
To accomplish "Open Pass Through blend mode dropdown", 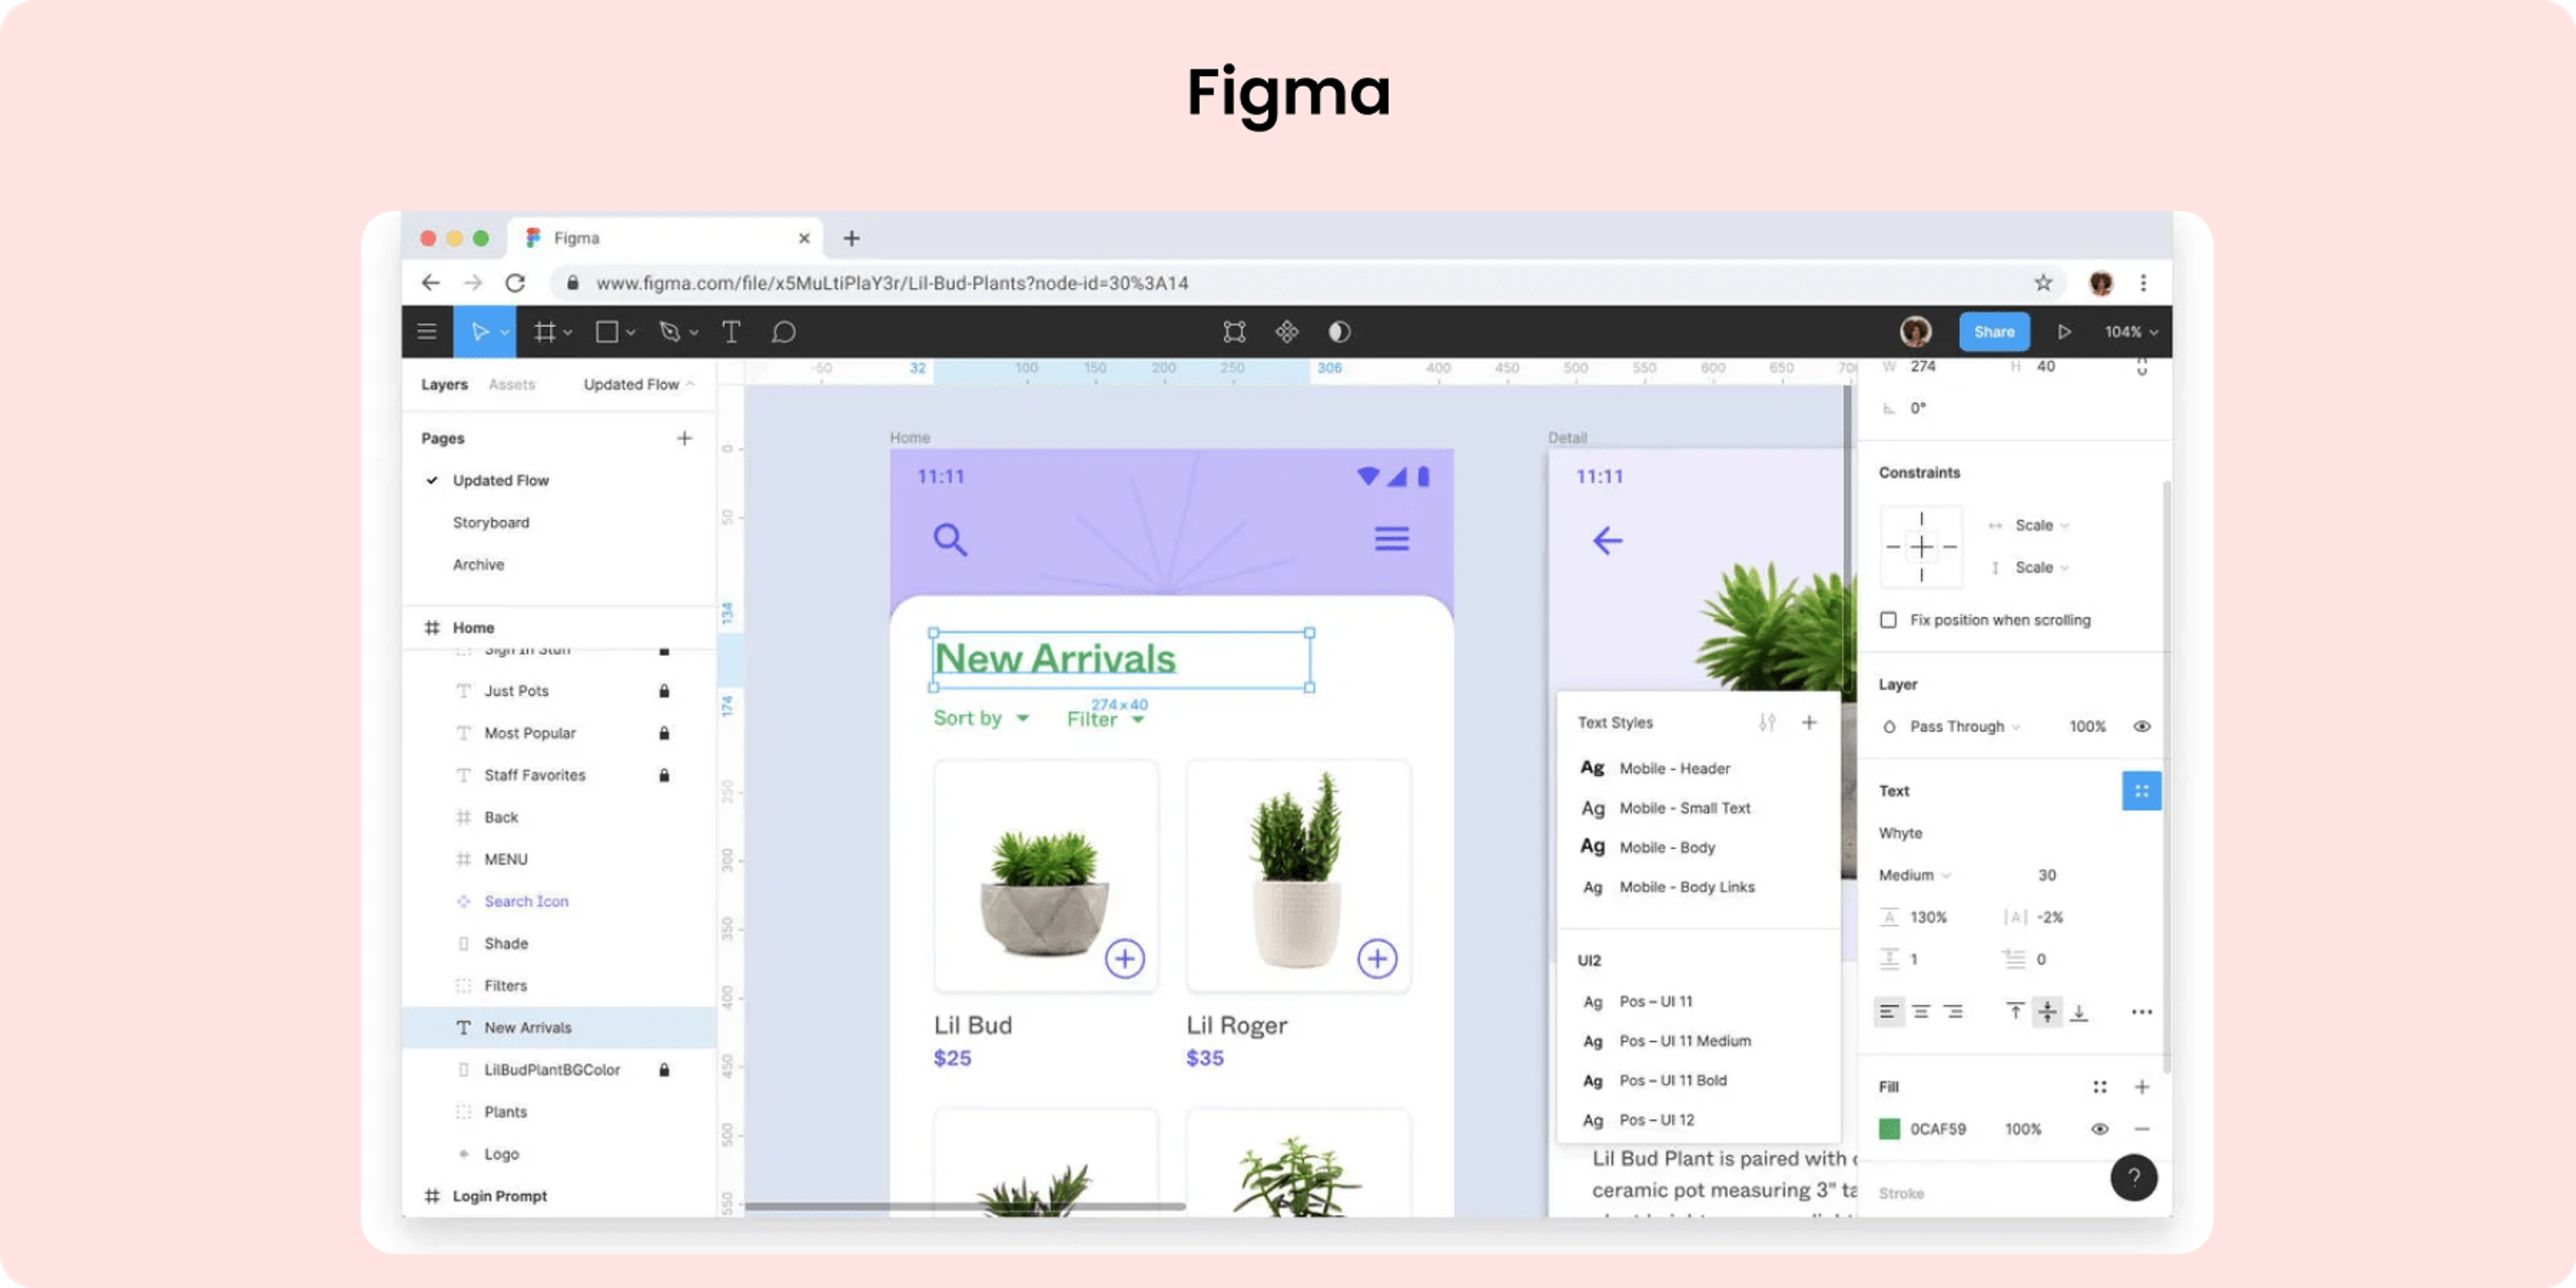I will [1964, 727].
